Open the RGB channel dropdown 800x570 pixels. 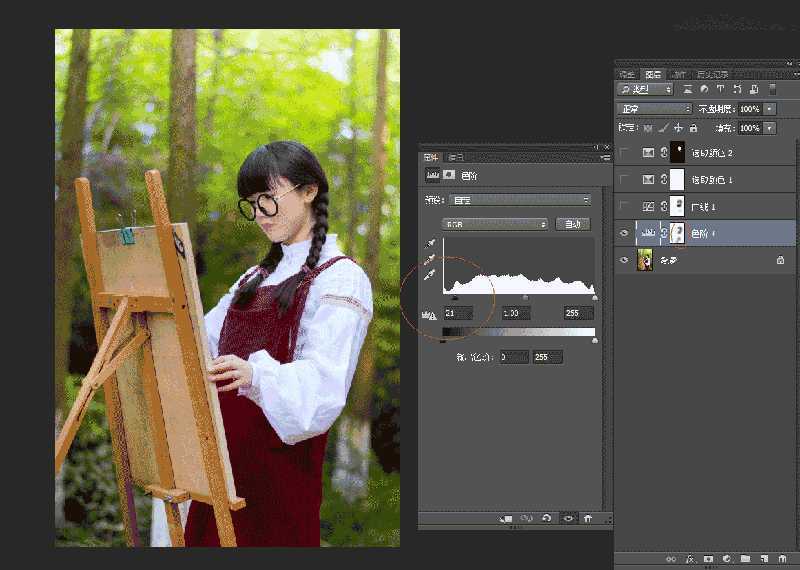click(496, 224)
